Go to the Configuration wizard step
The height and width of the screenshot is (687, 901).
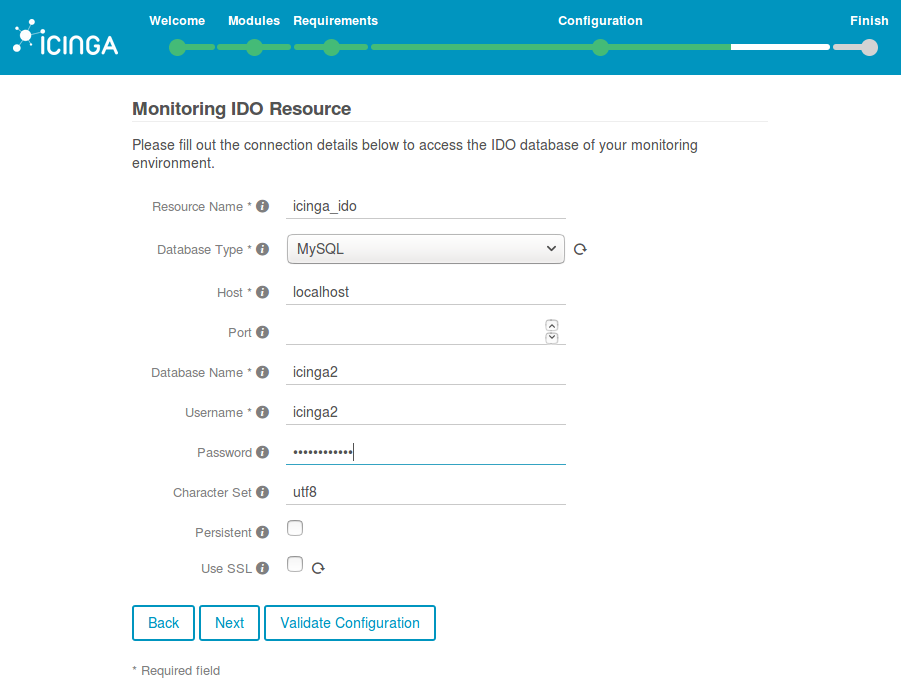[600, 21]
